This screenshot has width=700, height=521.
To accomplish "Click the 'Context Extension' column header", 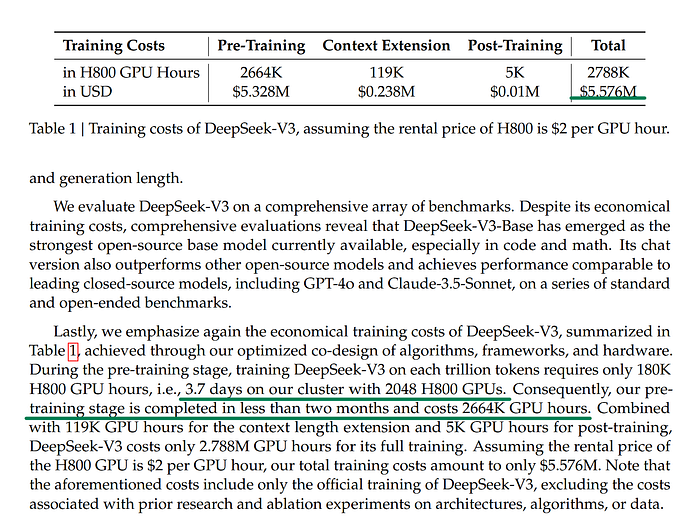I will 386,46.
